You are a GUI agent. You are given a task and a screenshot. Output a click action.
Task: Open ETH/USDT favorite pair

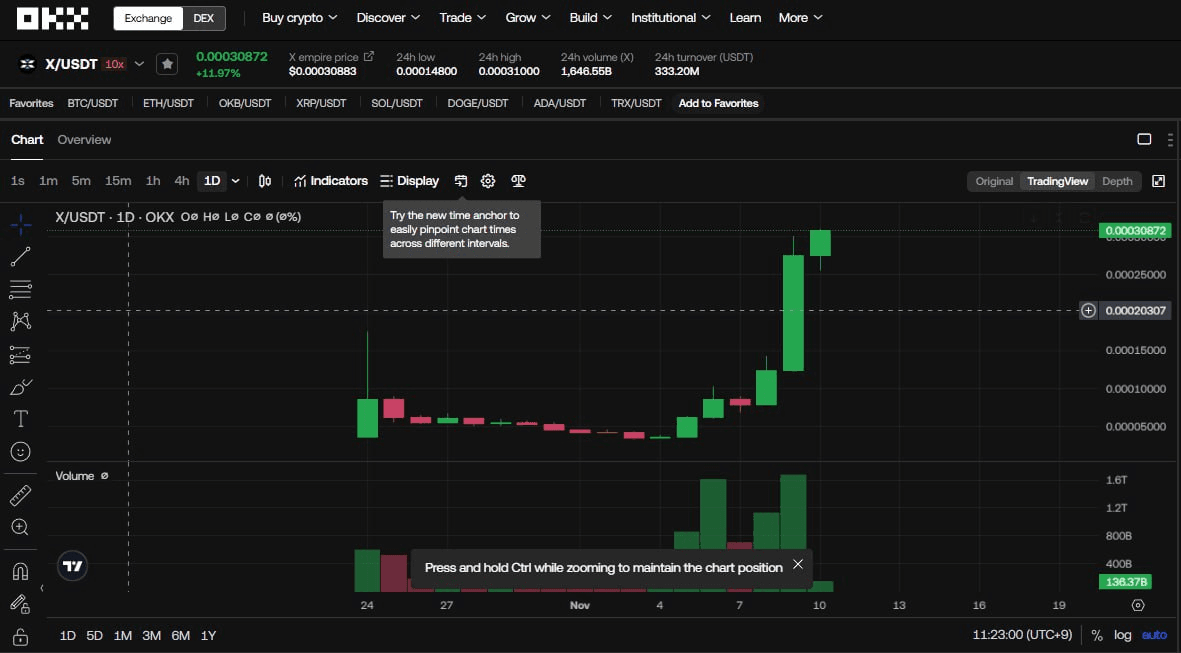point(169,103)
